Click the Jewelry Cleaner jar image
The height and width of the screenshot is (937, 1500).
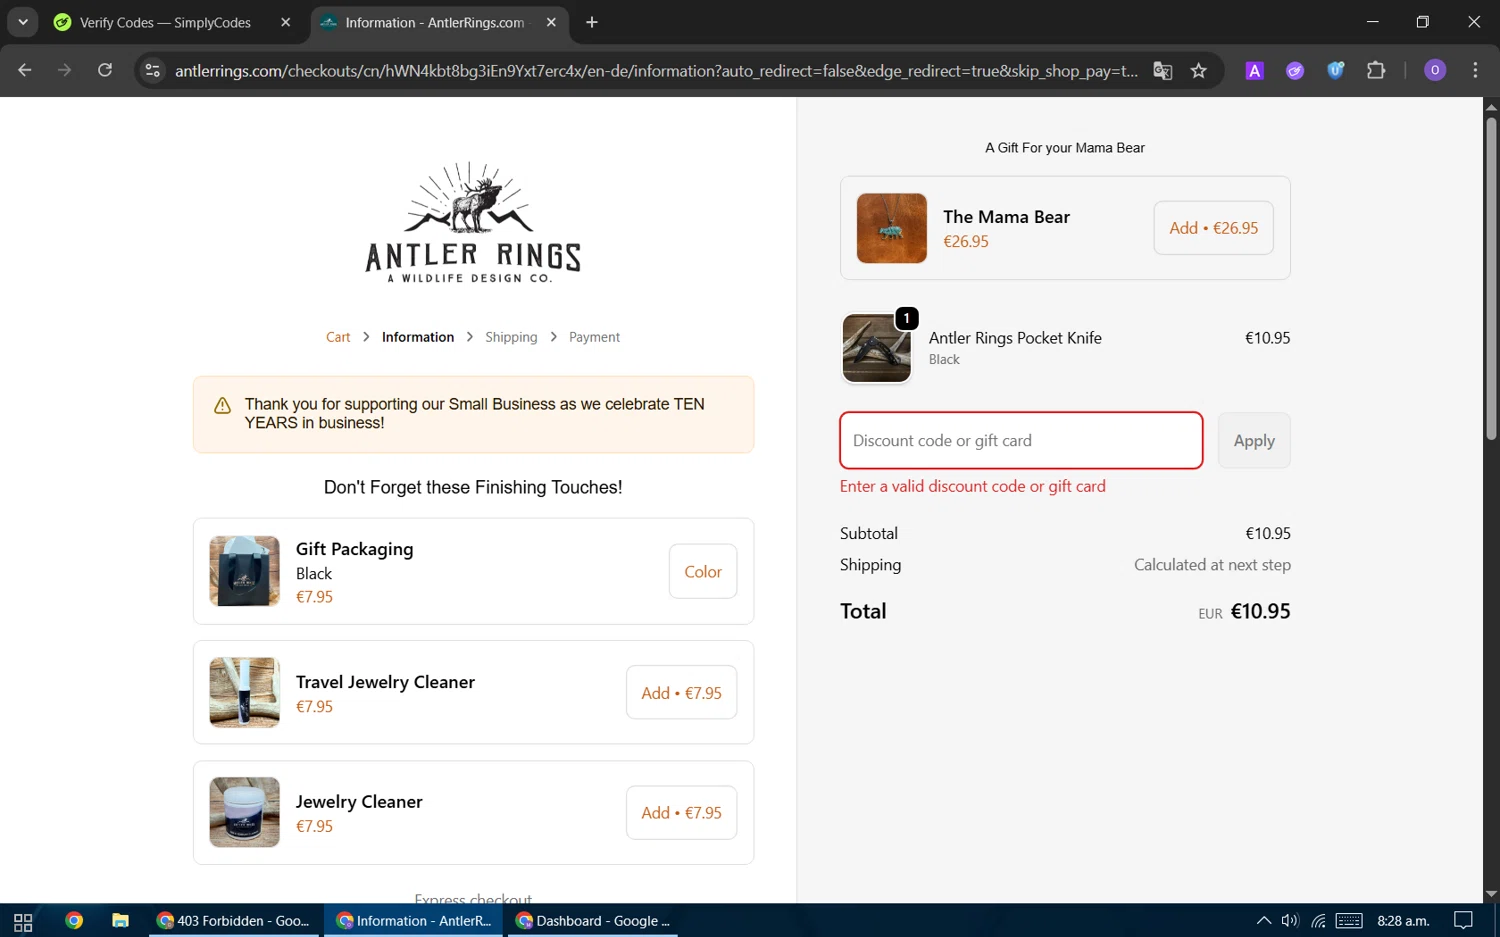point(244,812)
